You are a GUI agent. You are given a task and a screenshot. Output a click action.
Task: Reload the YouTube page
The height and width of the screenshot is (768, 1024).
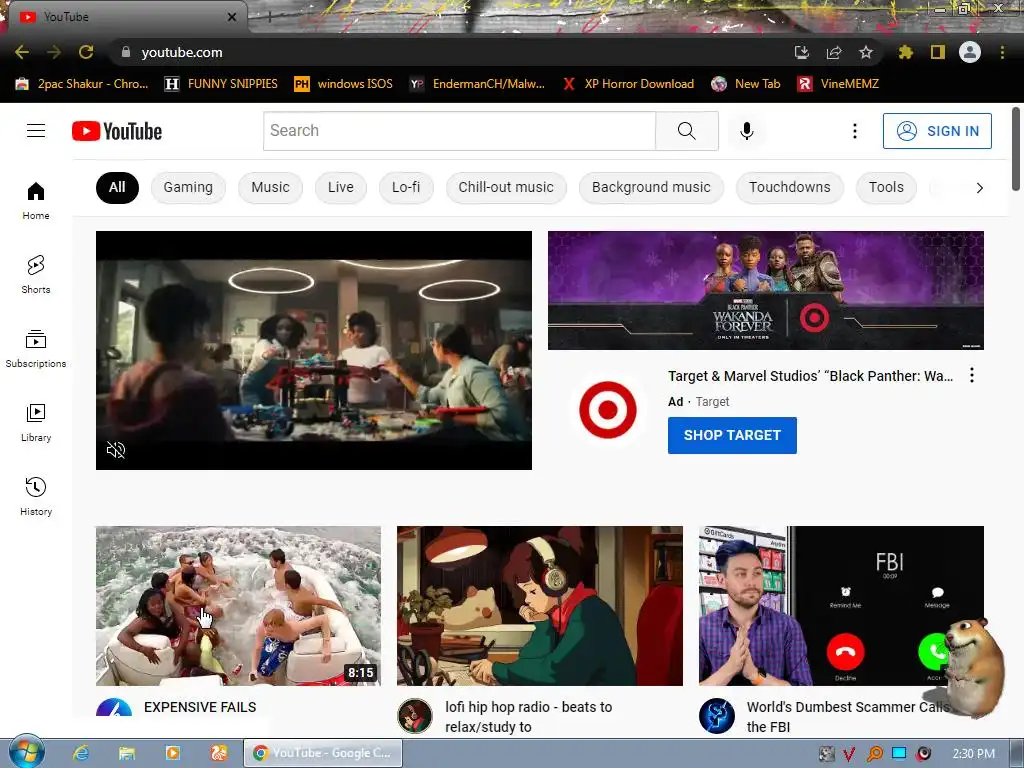point(86,52)
